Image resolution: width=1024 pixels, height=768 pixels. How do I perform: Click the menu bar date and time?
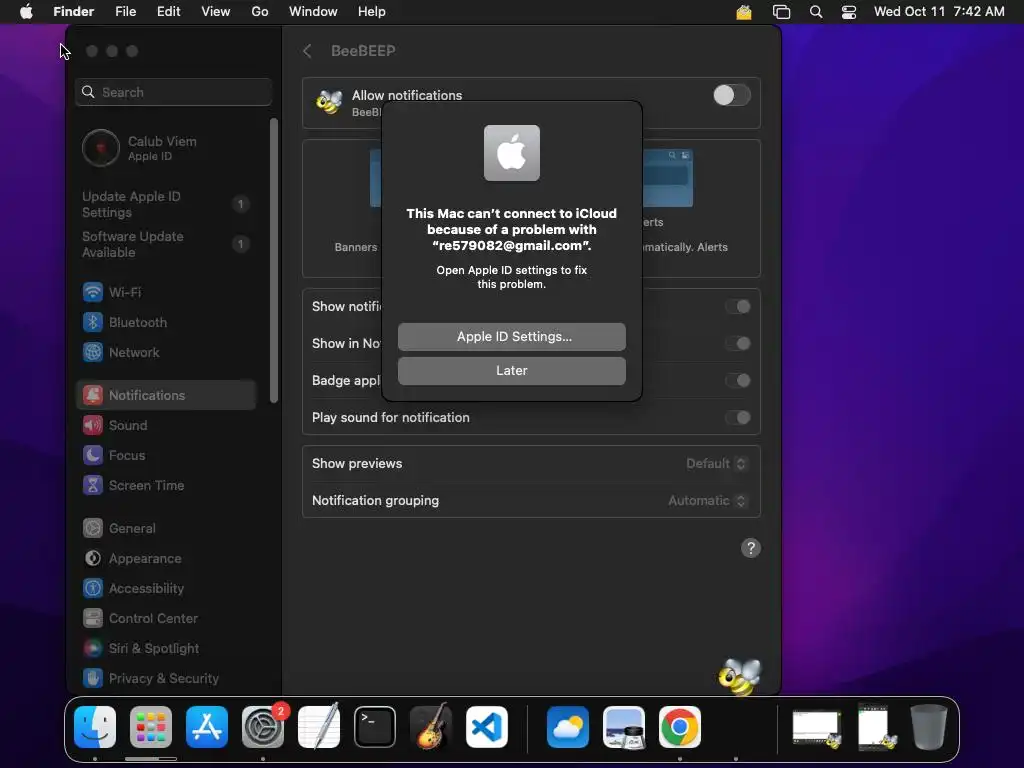tap(939, 12)
